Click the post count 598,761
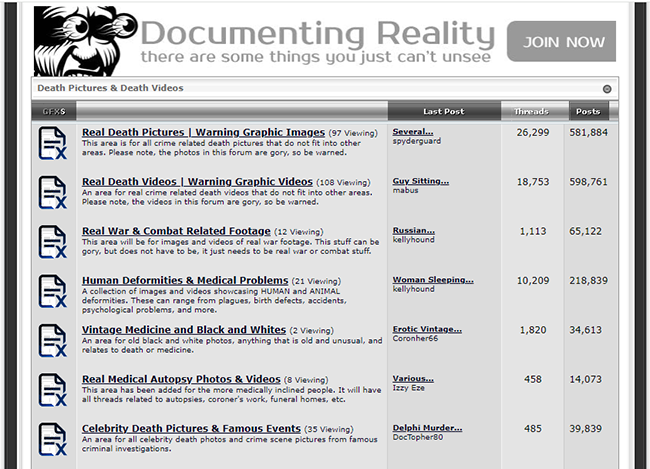Screen dimensions: 650x469 tap(588, 182)
